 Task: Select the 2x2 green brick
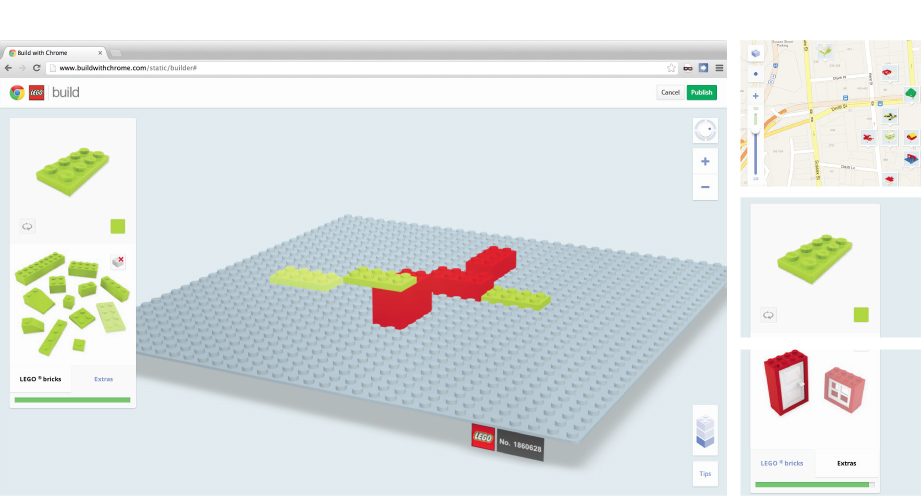click(x=58, y=284)
